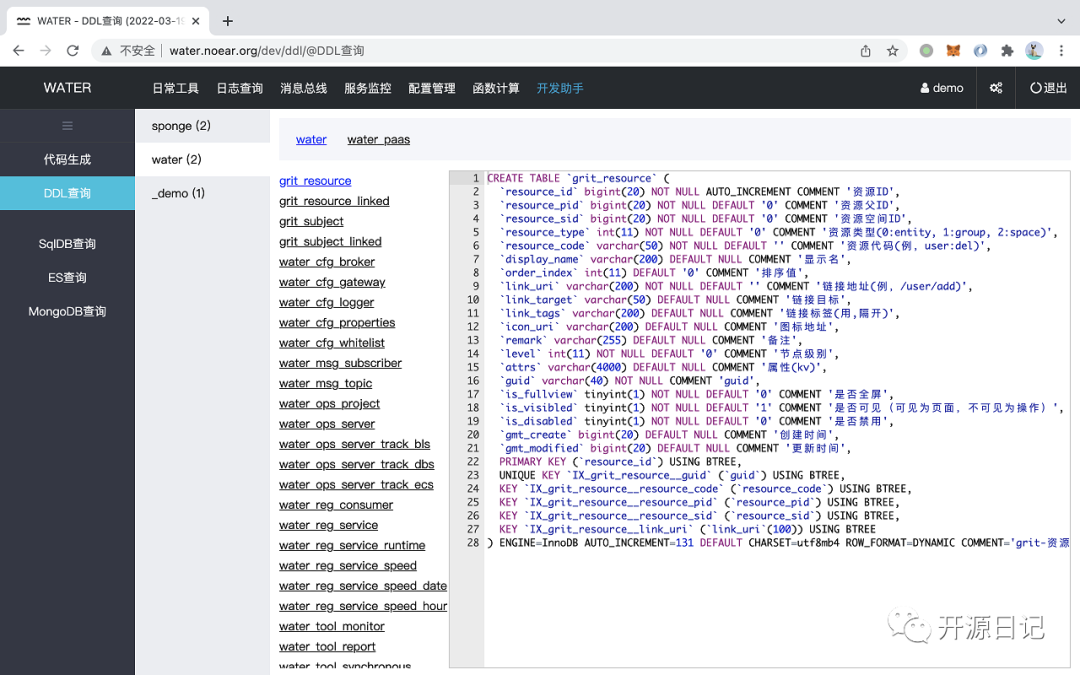This screenshot has height=675, width=1080.
Task: Open the water_cfg_gateway table link
Action: click(332, 282)
